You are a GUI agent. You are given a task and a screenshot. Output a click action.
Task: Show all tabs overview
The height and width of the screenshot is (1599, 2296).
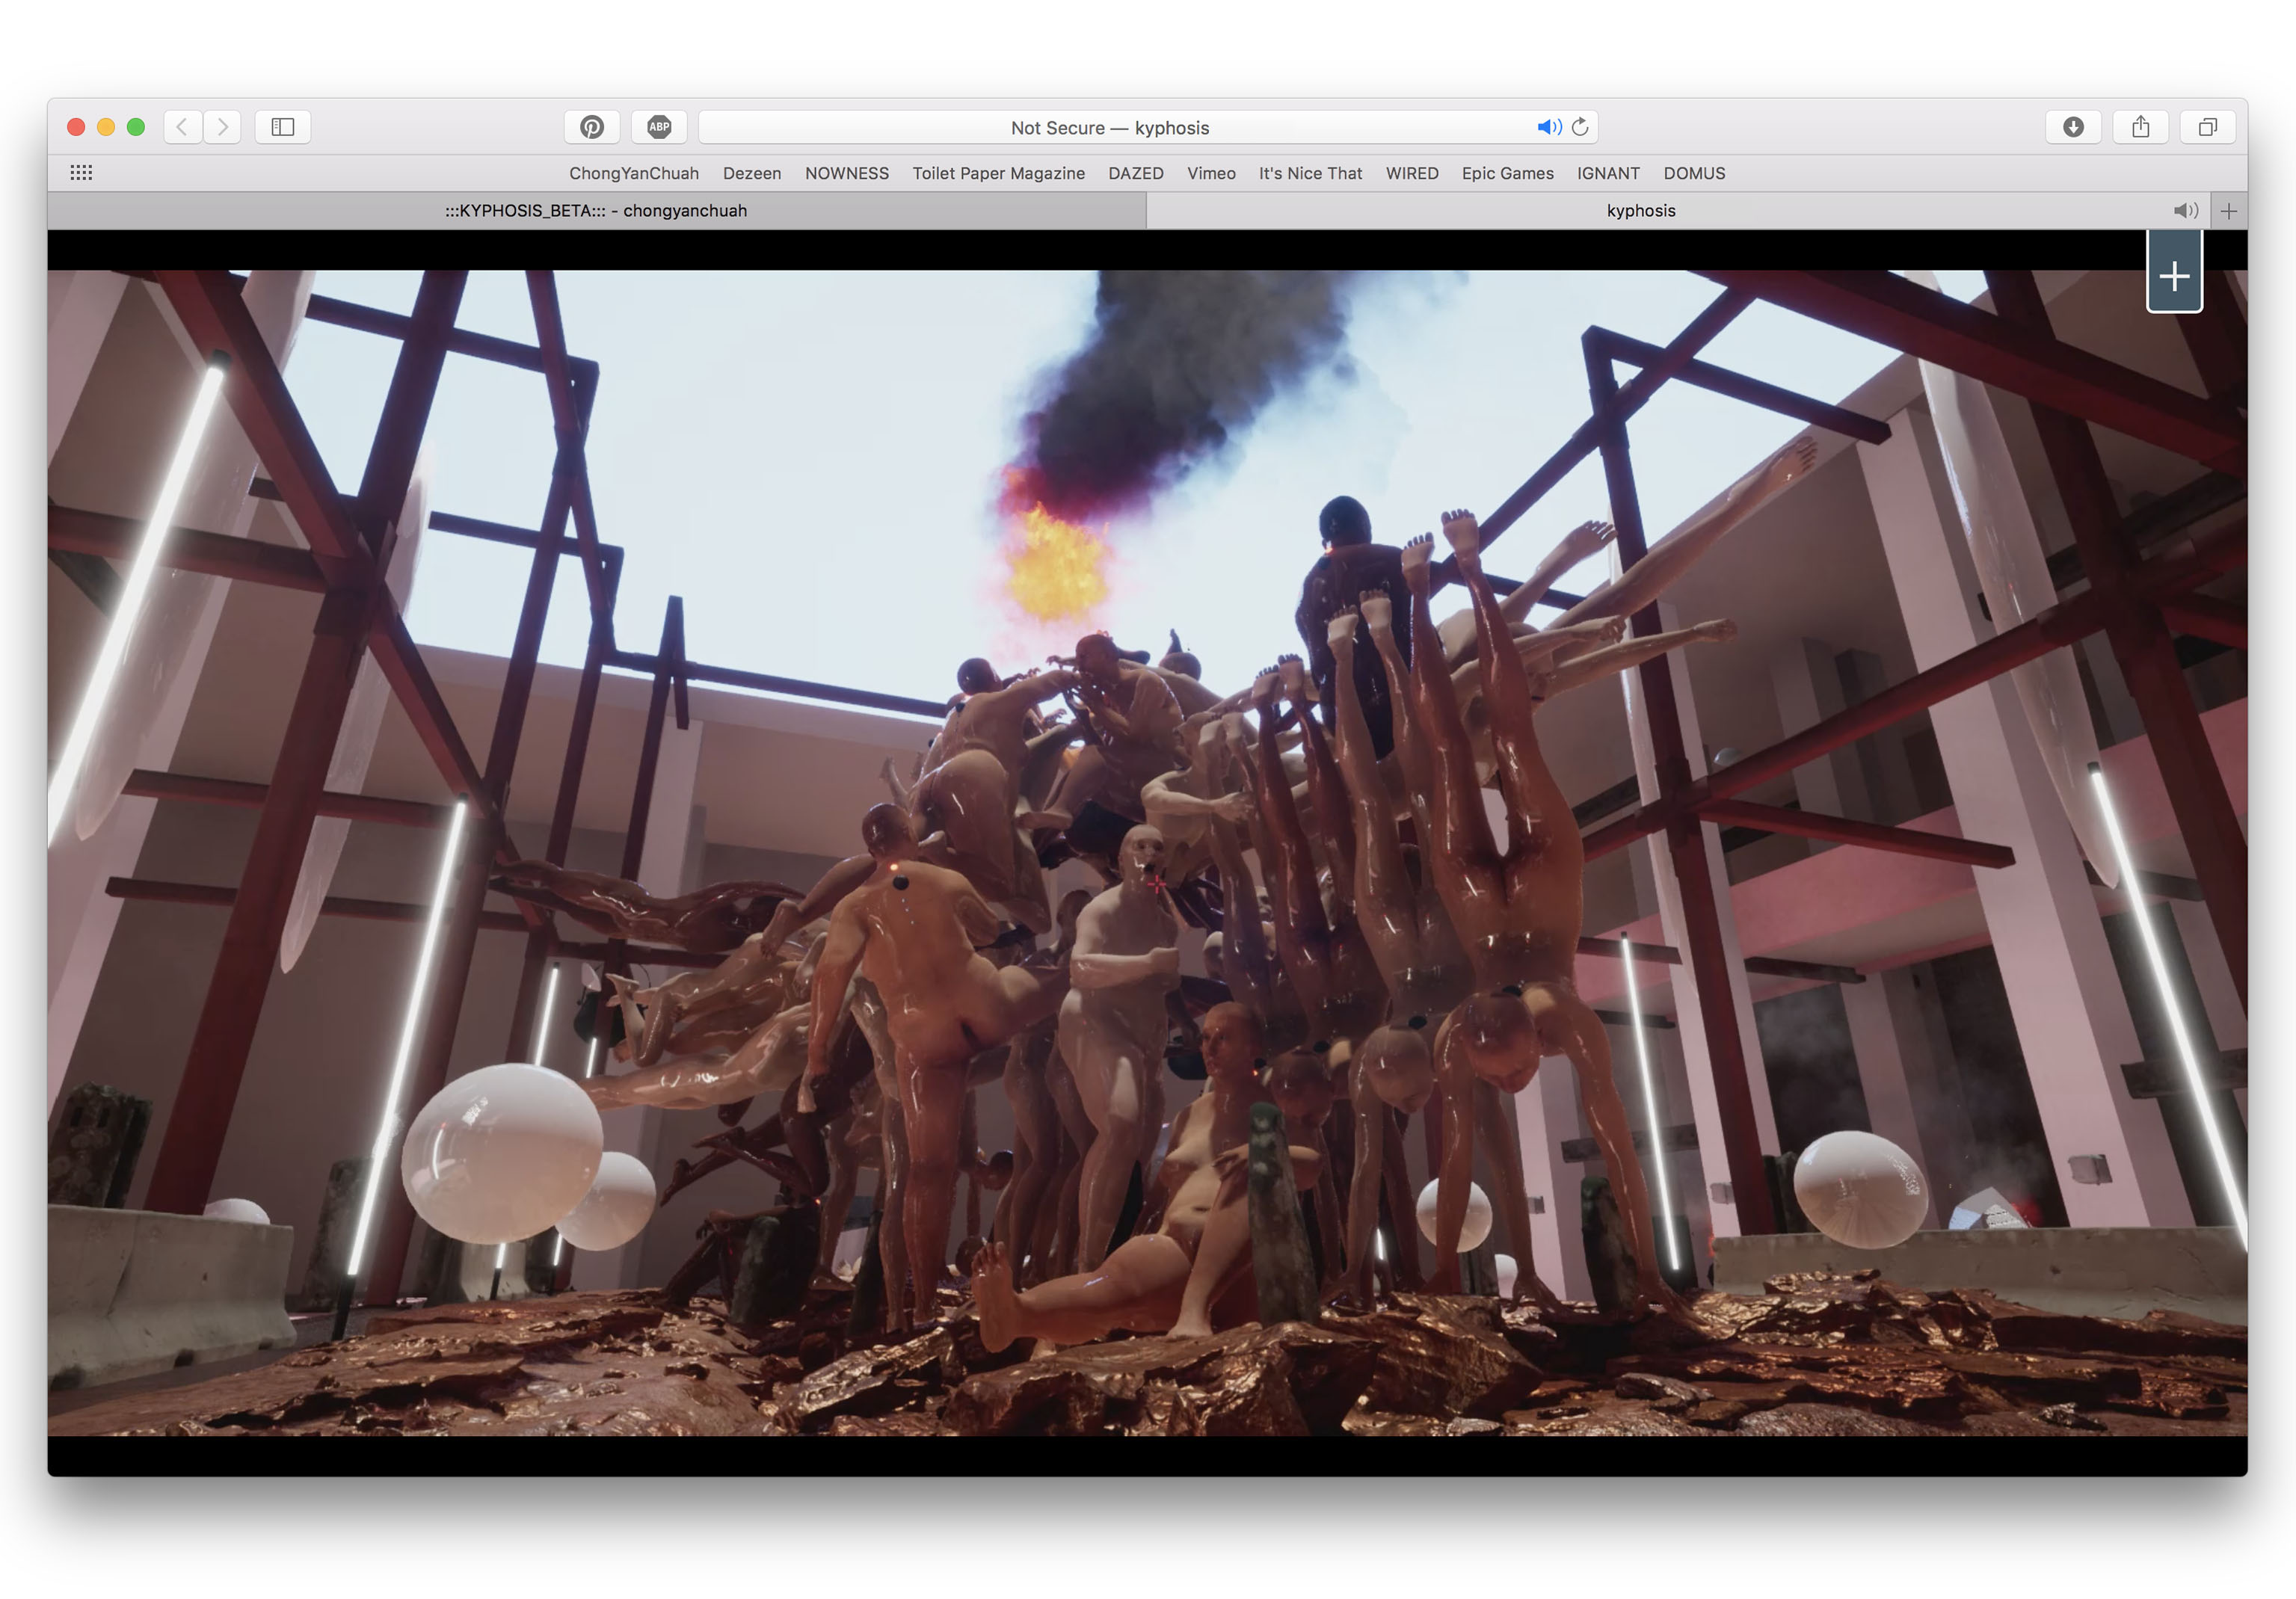pyautogui.click(x=2207, y=127)
